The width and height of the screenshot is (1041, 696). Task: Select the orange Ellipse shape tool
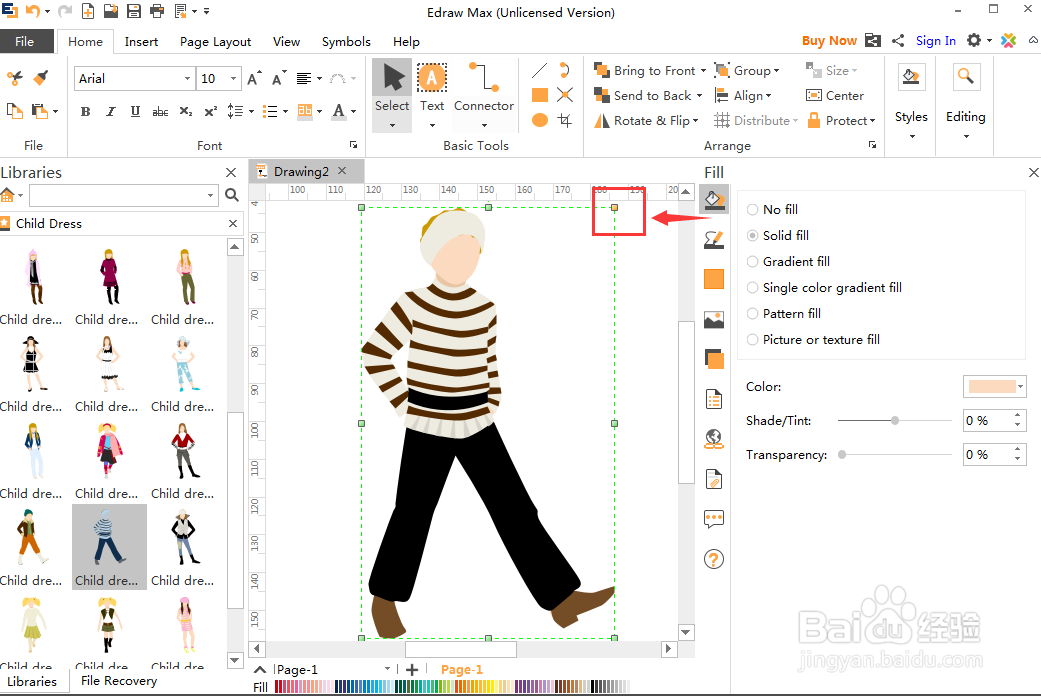(x=540, y=120)
